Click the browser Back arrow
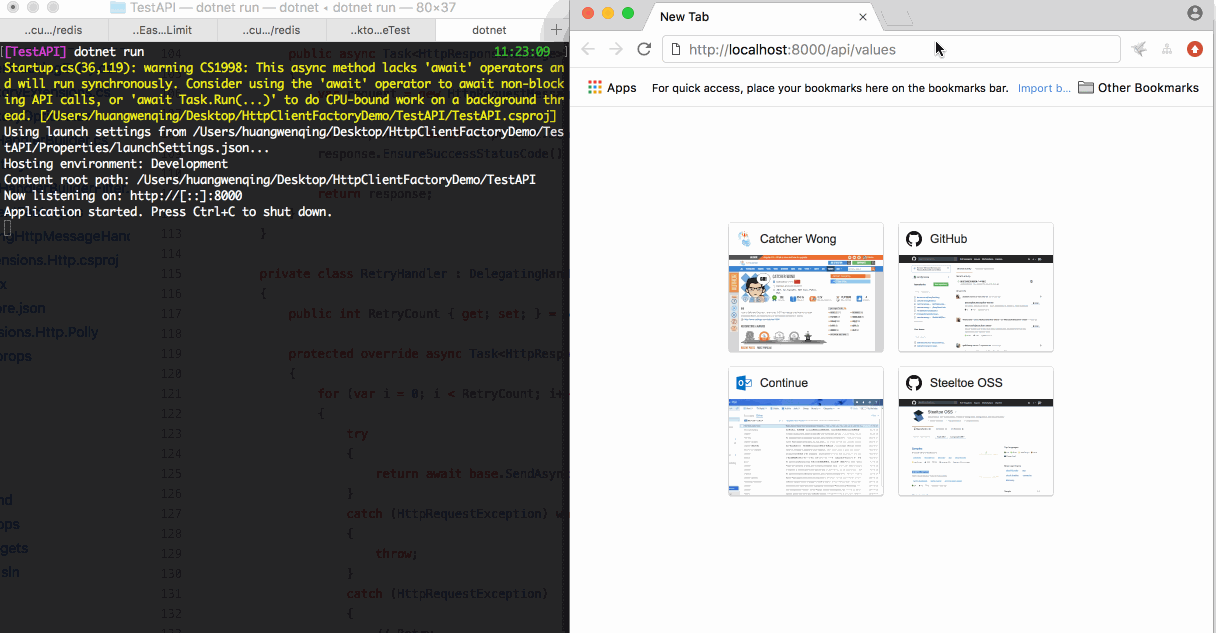The width and height of the screenshot is (1216, 633). tap(588, 49)
